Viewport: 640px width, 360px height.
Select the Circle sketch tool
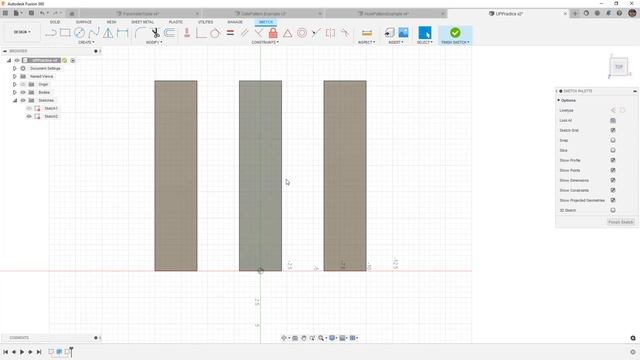point(79,33)
